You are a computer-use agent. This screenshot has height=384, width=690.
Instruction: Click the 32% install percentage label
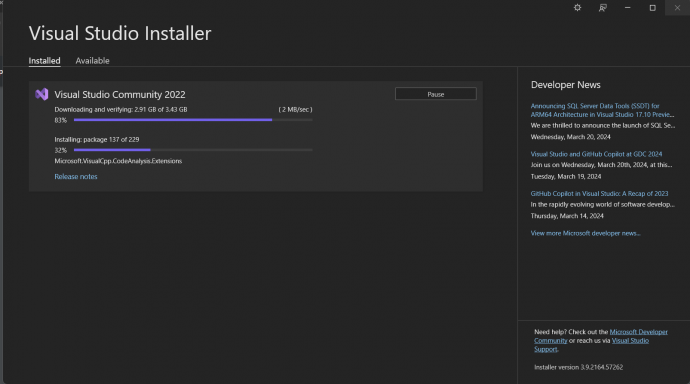click(61, 150)
